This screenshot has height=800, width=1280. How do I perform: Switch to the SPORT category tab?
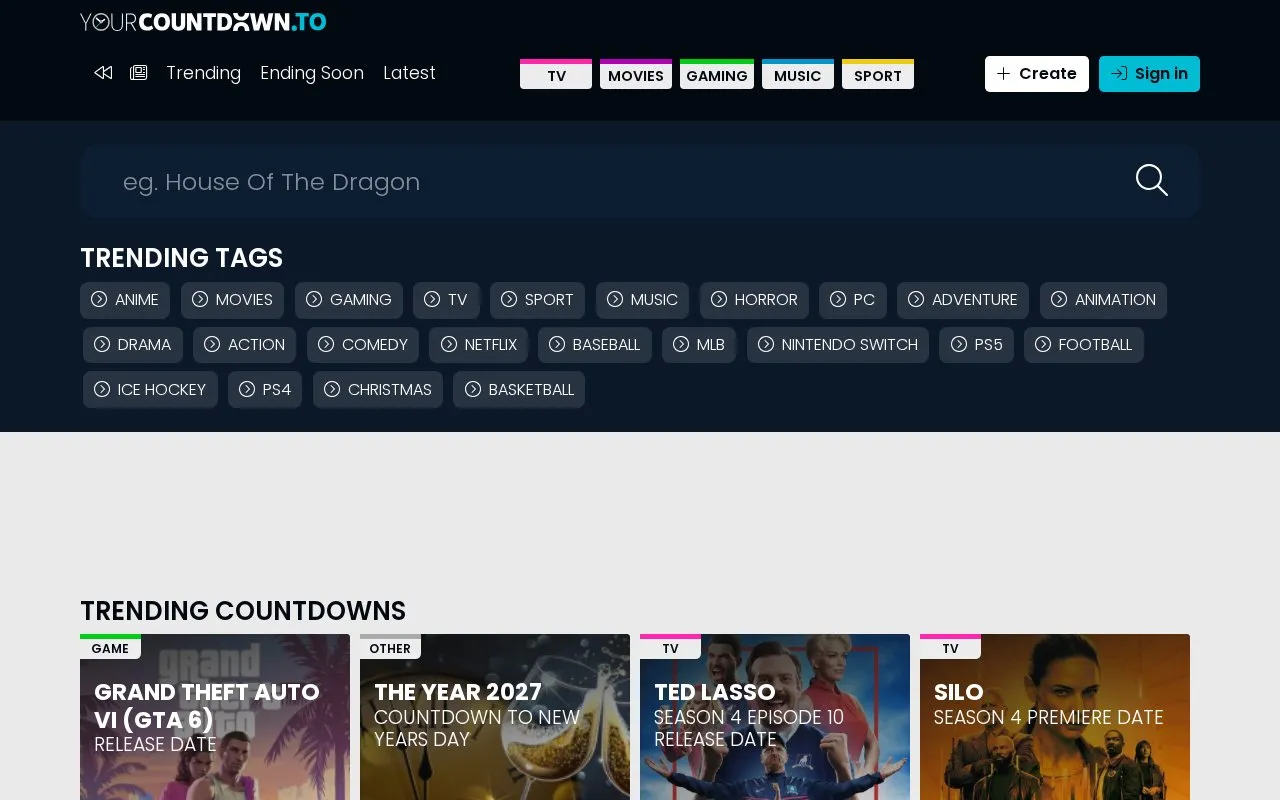[x=878, y=75]
